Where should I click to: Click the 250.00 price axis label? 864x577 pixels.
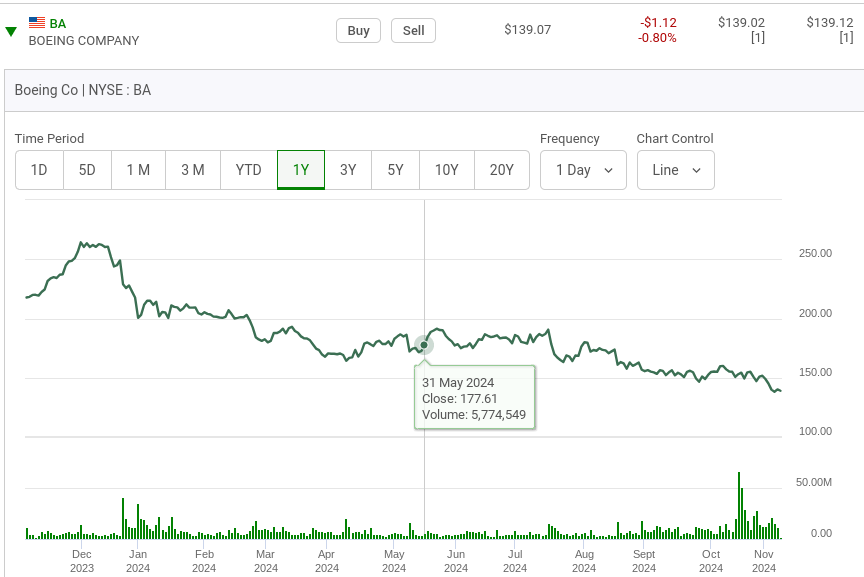(816, 254)
